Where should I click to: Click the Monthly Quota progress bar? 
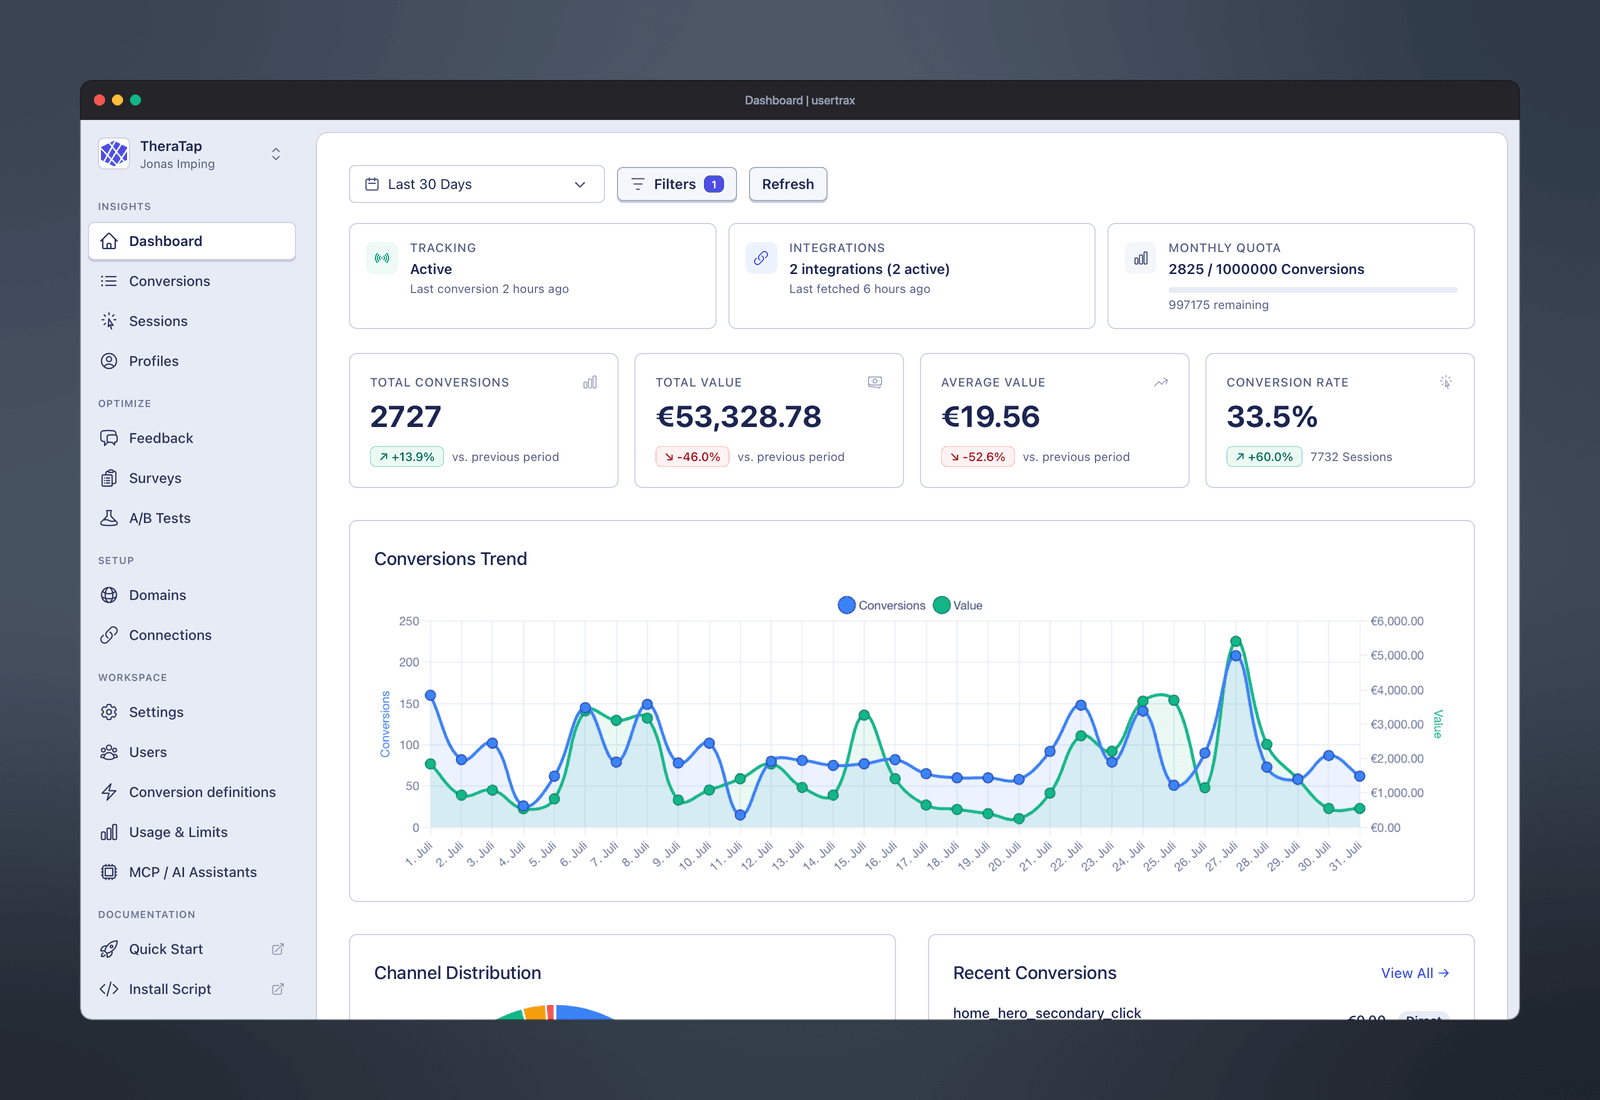click(x=1313, y=290)
